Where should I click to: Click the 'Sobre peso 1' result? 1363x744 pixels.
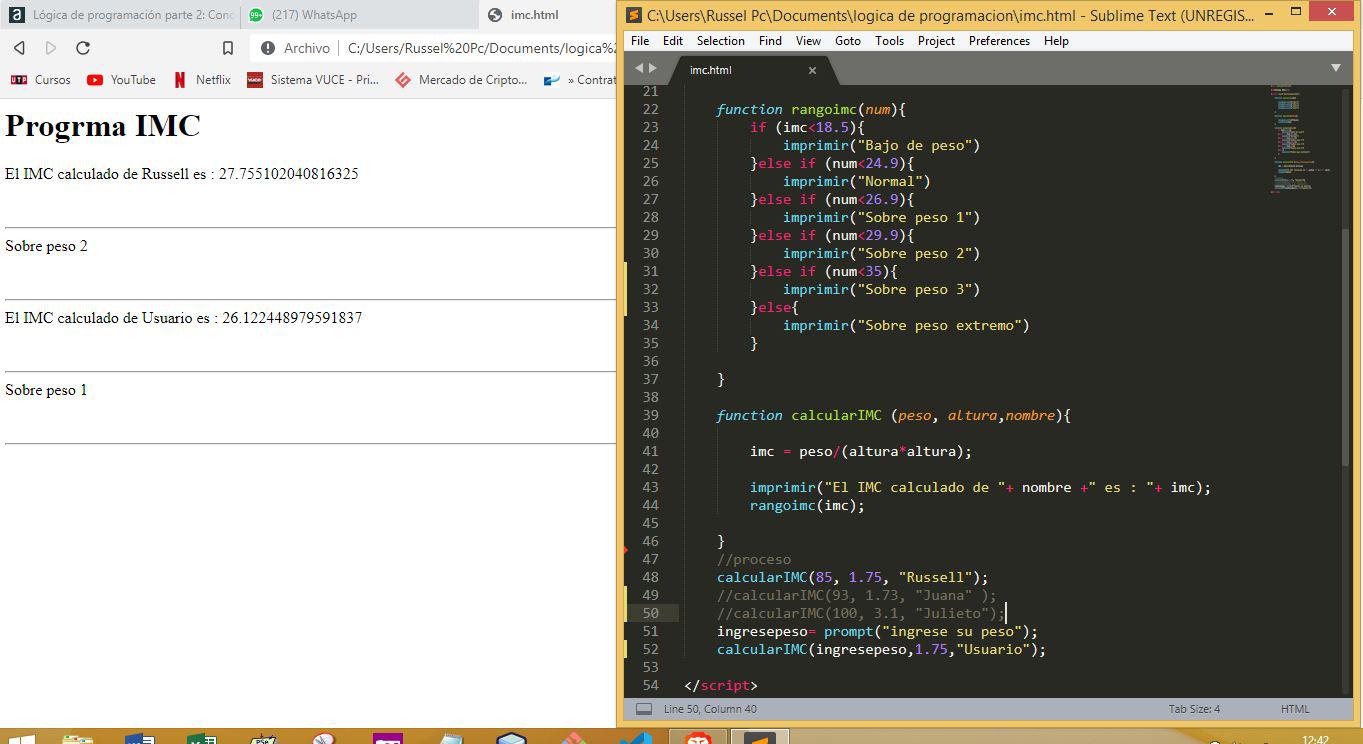pyautogui.click(x=46, y=390)
